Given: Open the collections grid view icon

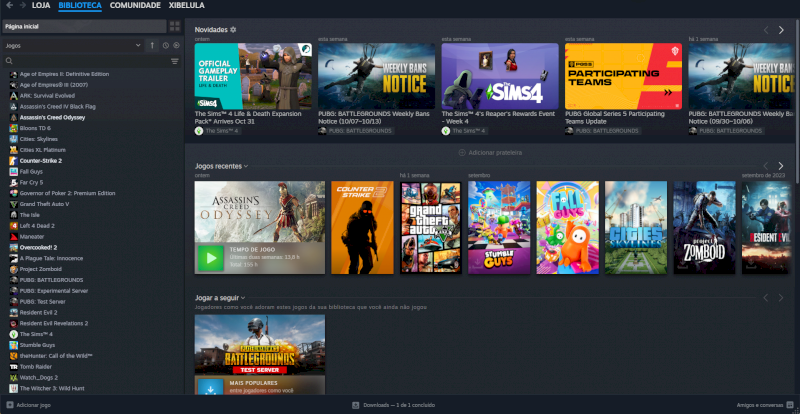Looking at the screenshot, I should click(x=175, y=27).
